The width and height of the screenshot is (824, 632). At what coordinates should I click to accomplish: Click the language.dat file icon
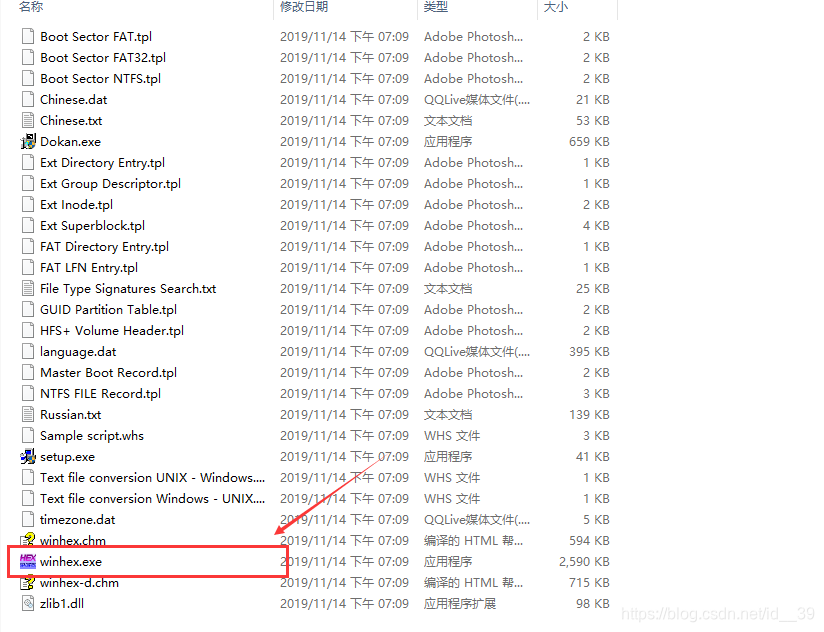(28, 351)
